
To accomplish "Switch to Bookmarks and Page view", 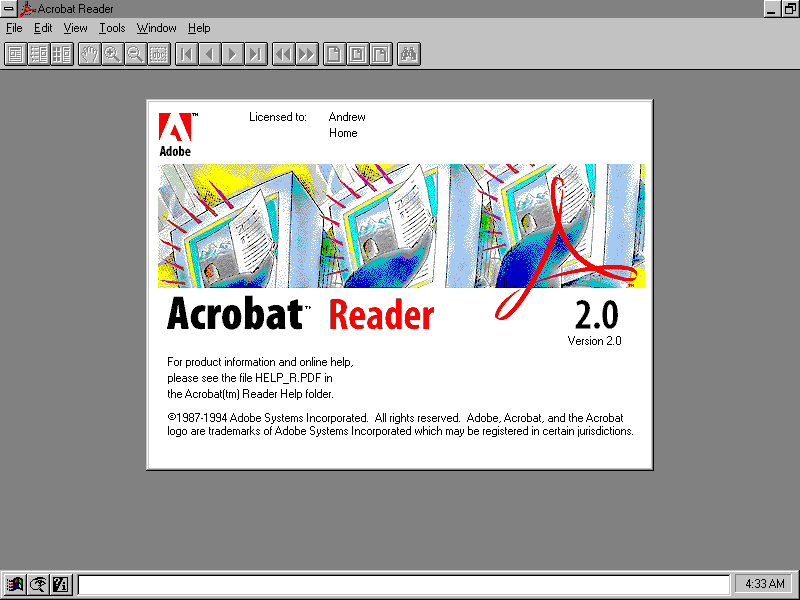I will pyautogui.click(x=38, y=54).
